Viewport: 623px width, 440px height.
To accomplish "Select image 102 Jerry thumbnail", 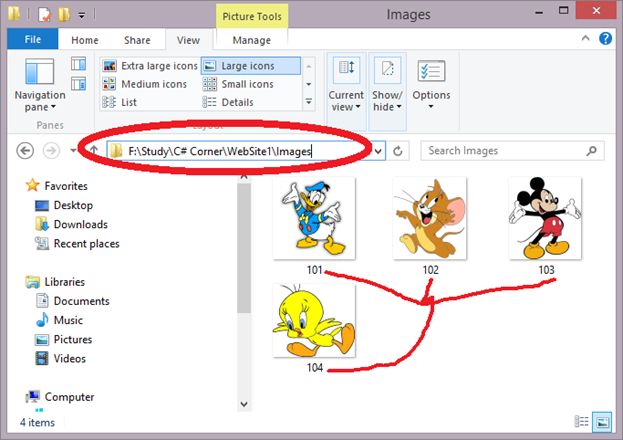I will click(430, 218).
